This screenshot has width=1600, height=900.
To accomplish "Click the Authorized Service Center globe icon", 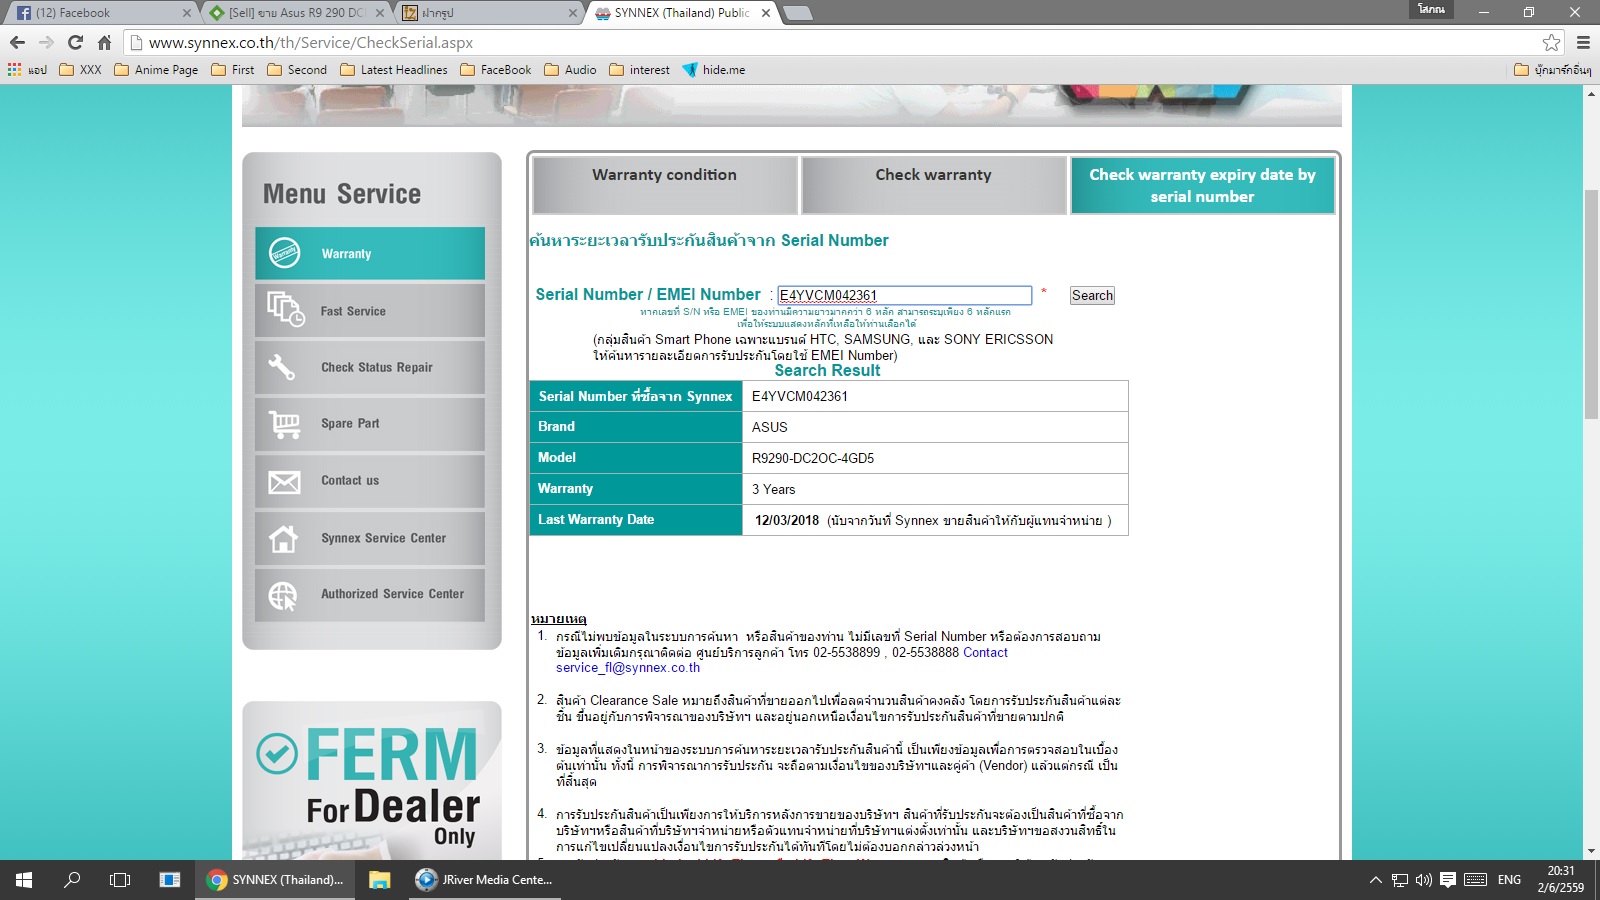I will click(283, 595).
